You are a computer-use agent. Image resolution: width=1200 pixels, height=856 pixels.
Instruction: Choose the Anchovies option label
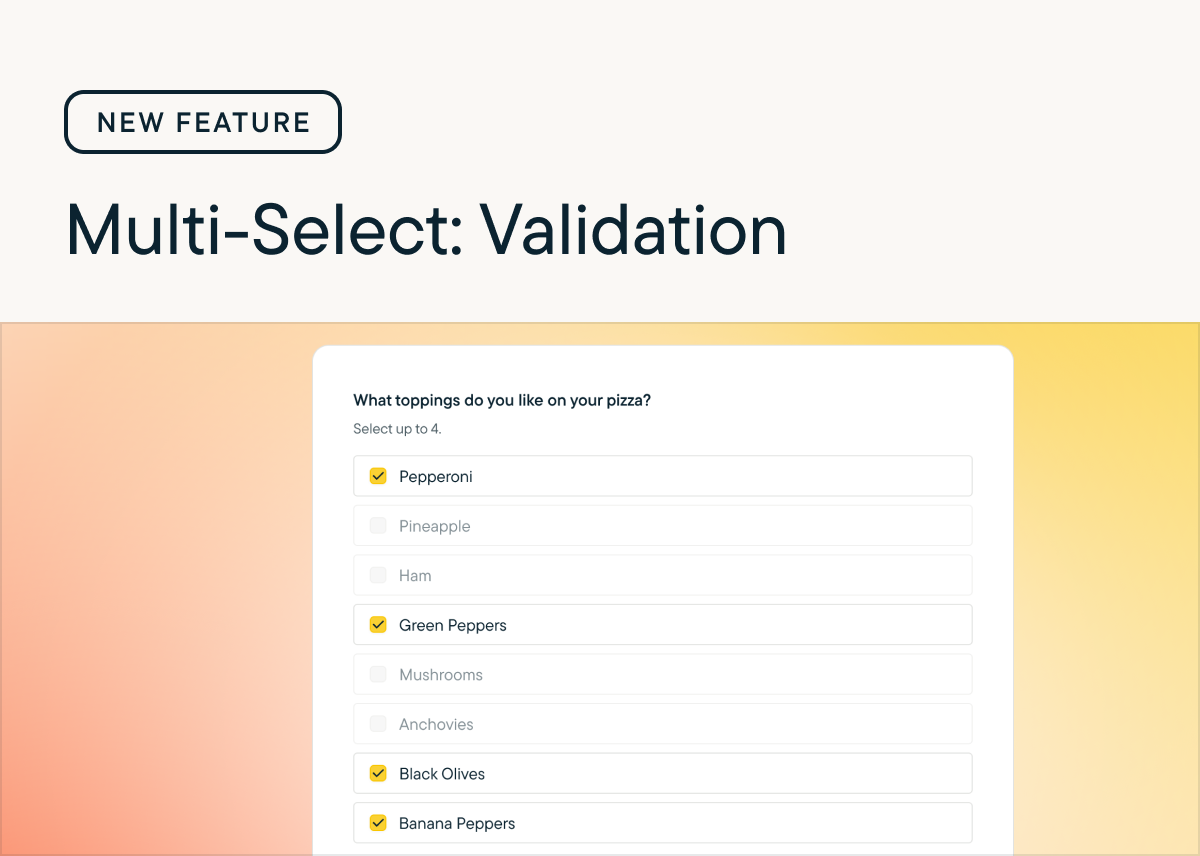(436, 724)
